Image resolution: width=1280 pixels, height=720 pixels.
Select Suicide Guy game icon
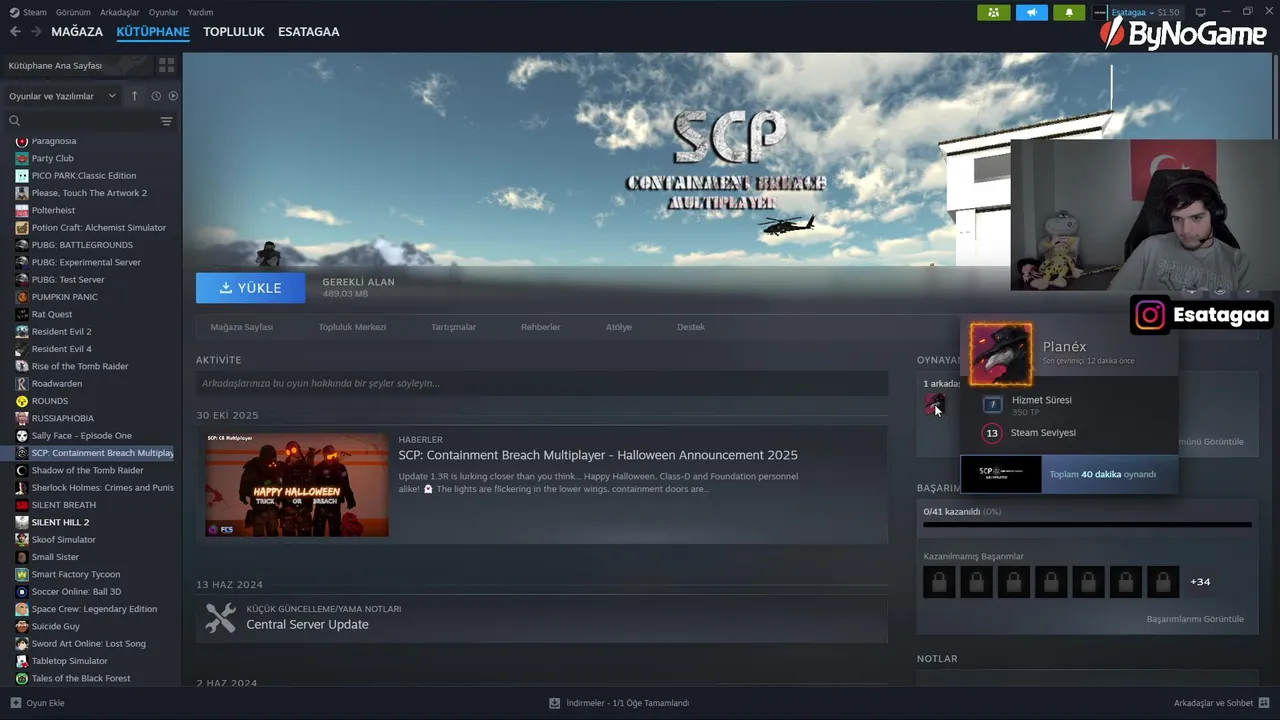pyautogui.click(x=22, y=626)
